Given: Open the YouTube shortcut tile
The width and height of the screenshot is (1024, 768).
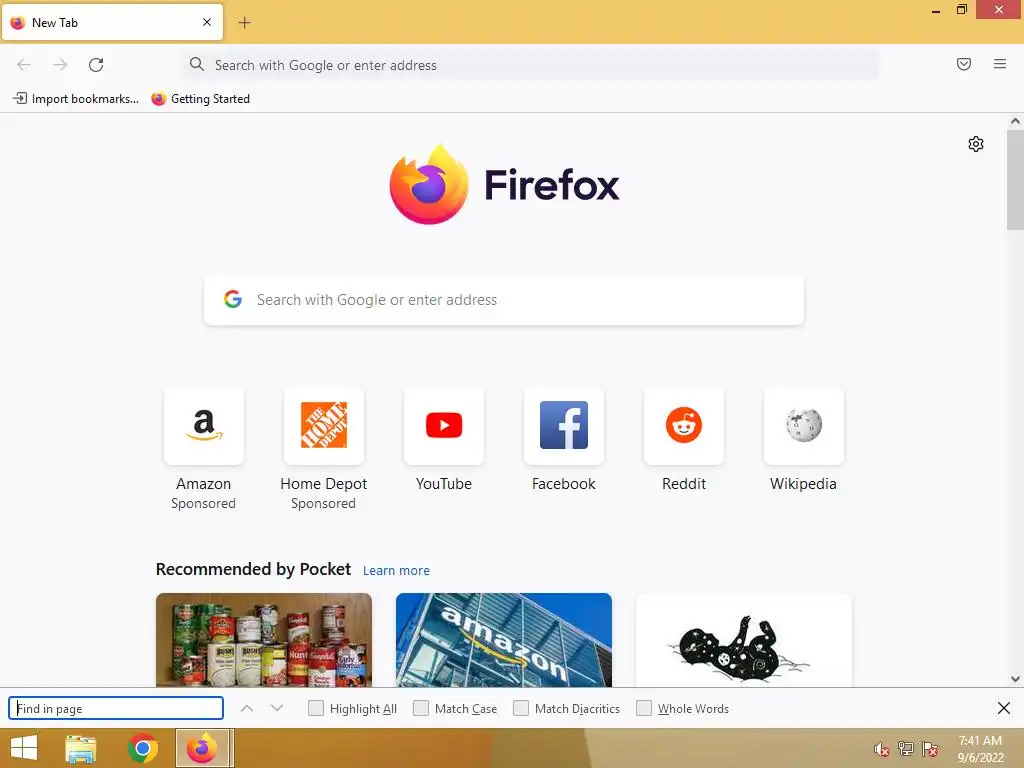Looking at the screenshot, I should 444,426.
